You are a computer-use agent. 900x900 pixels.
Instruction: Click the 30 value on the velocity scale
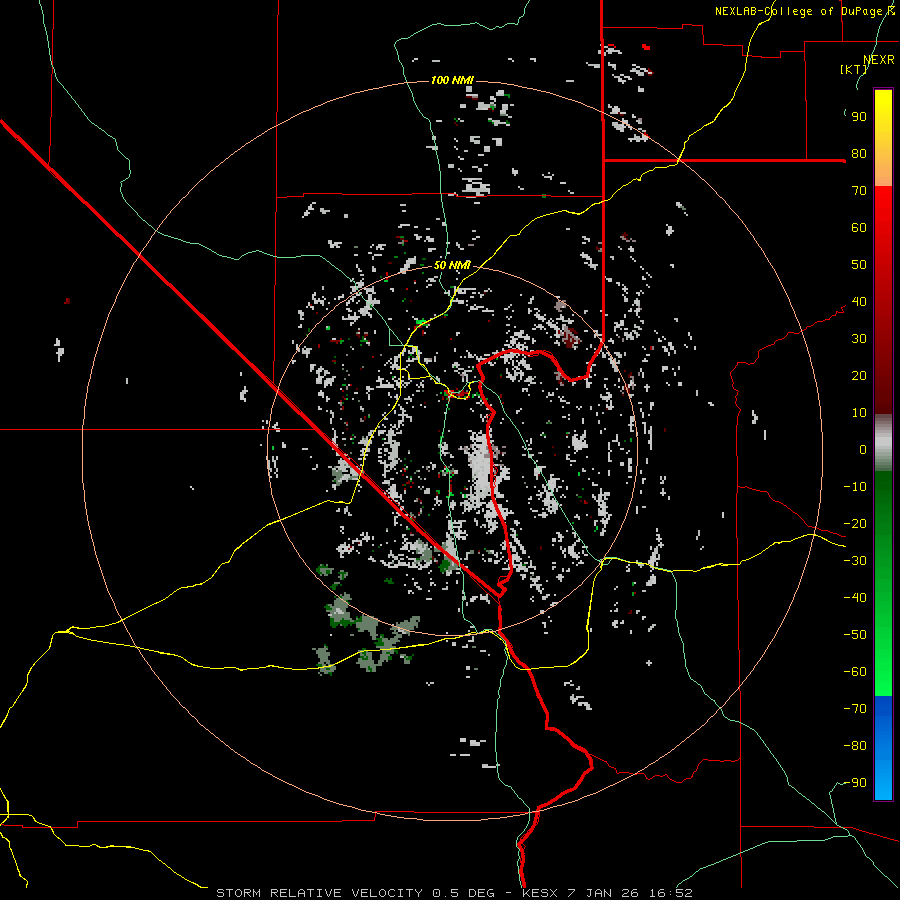[x=859, y=339]
